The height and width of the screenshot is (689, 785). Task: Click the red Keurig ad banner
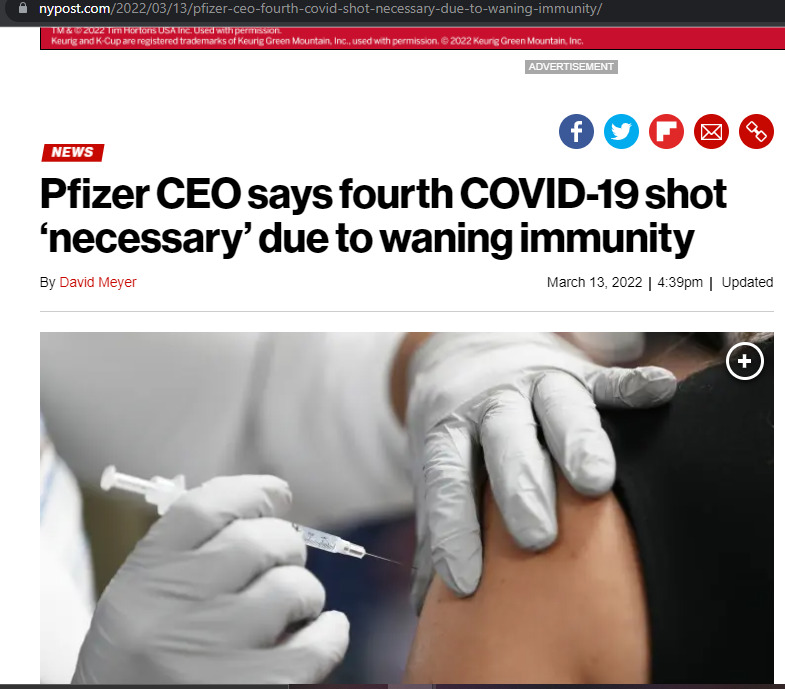[x=412, y=38]
